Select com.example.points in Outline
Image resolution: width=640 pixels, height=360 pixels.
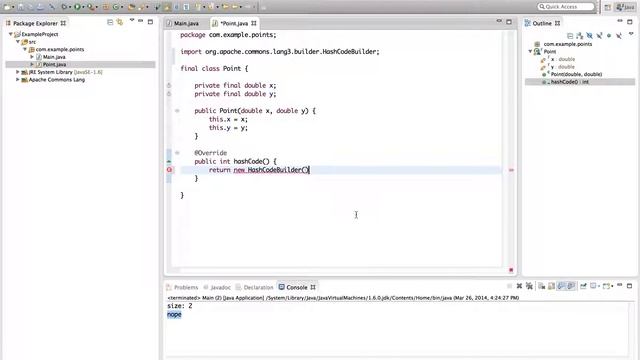(x=567, y=44)
